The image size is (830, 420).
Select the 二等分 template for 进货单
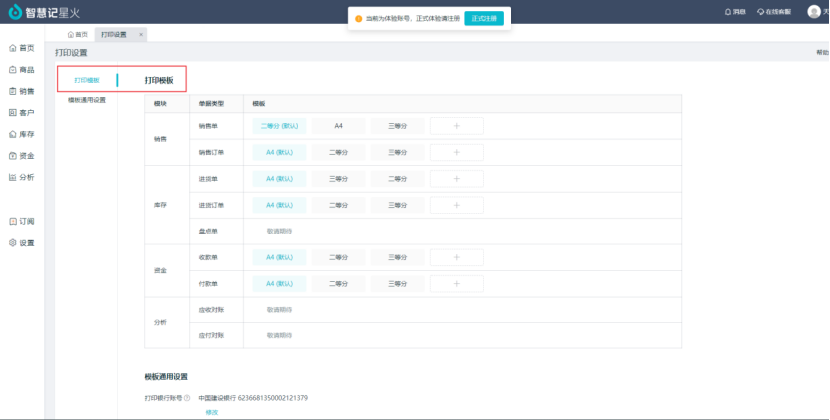[x=398, y=179]
